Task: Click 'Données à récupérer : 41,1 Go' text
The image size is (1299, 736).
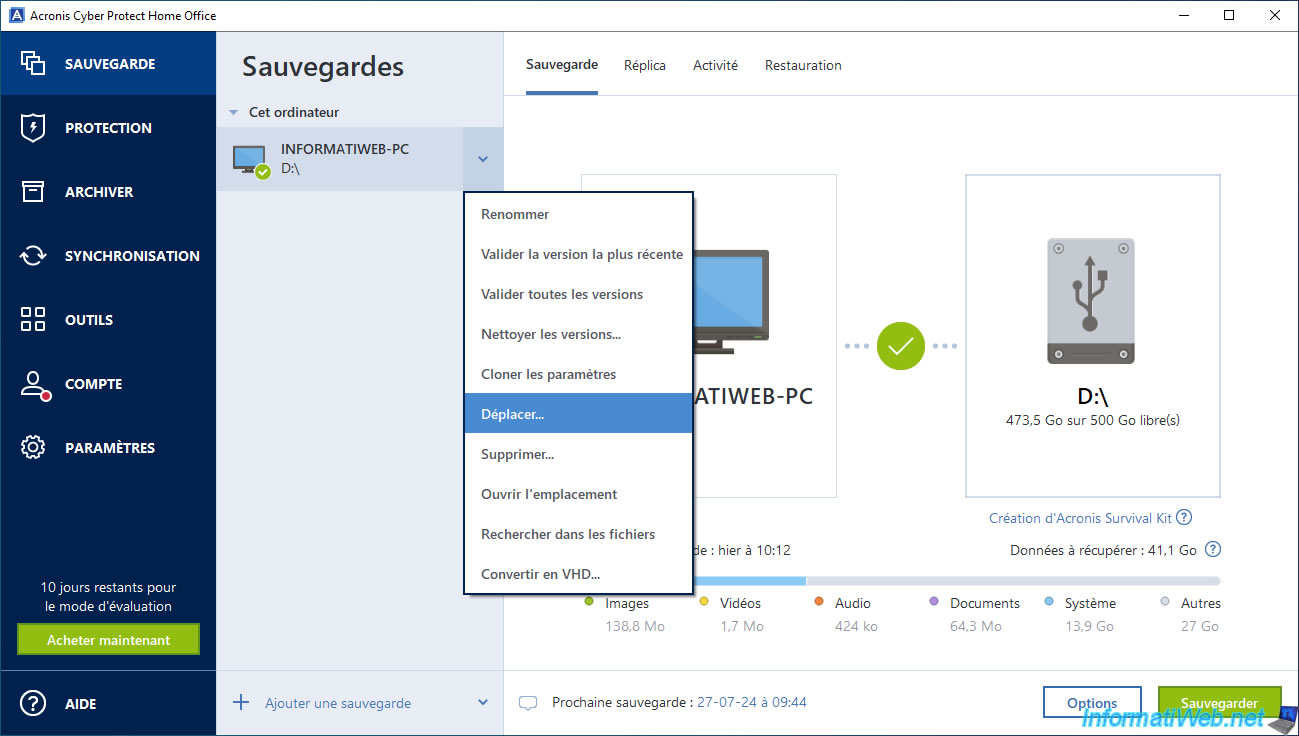Action: point(1103,550)
